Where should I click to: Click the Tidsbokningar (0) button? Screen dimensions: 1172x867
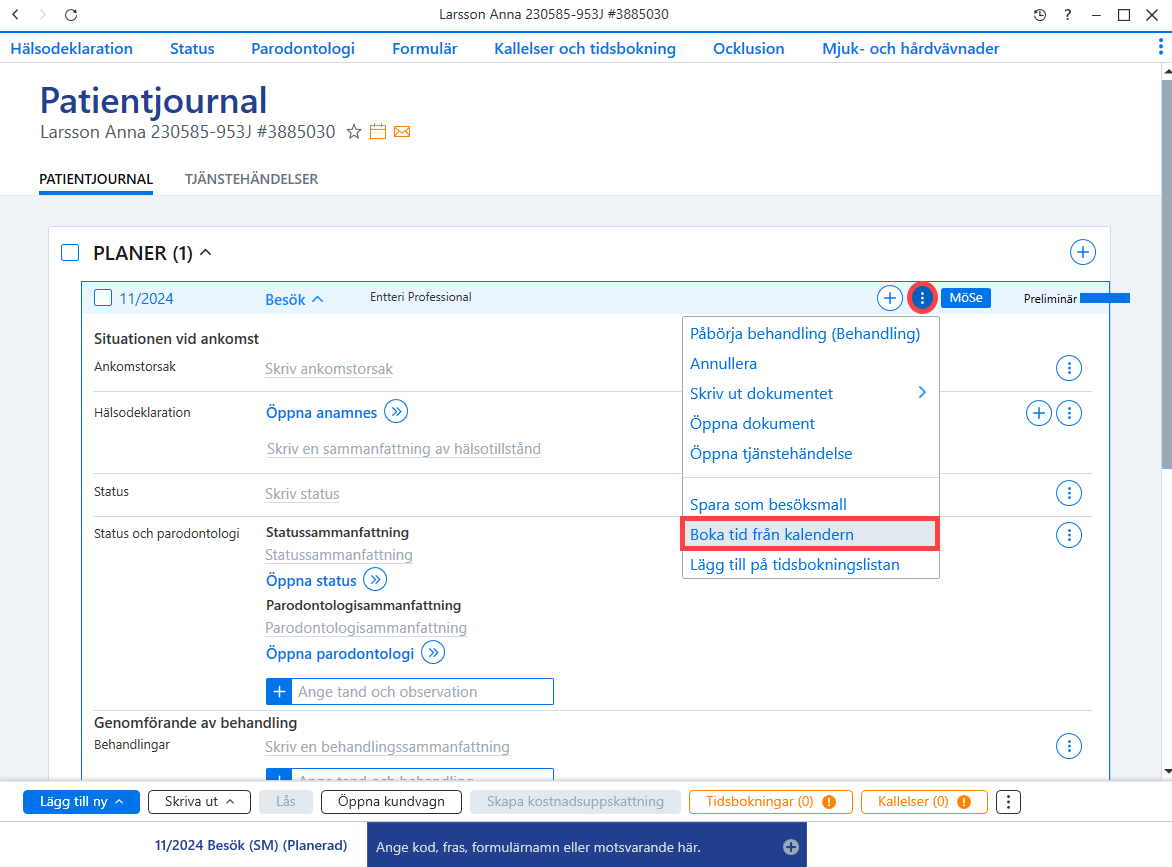771,801
